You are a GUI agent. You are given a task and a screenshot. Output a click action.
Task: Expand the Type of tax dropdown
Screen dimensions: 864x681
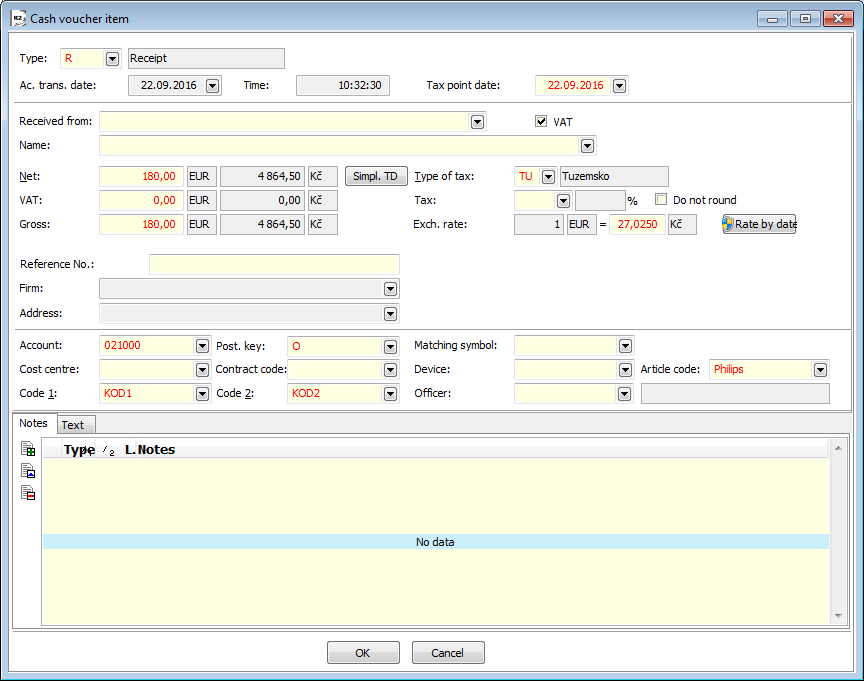pos(548,177)
